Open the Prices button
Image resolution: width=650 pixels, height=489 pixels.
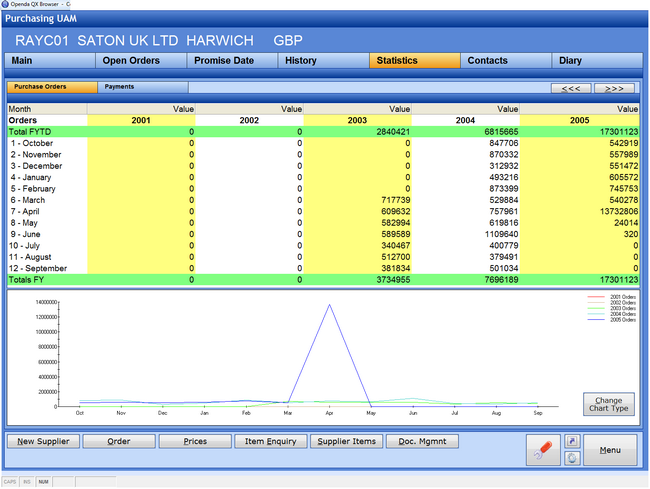[195, 441]
